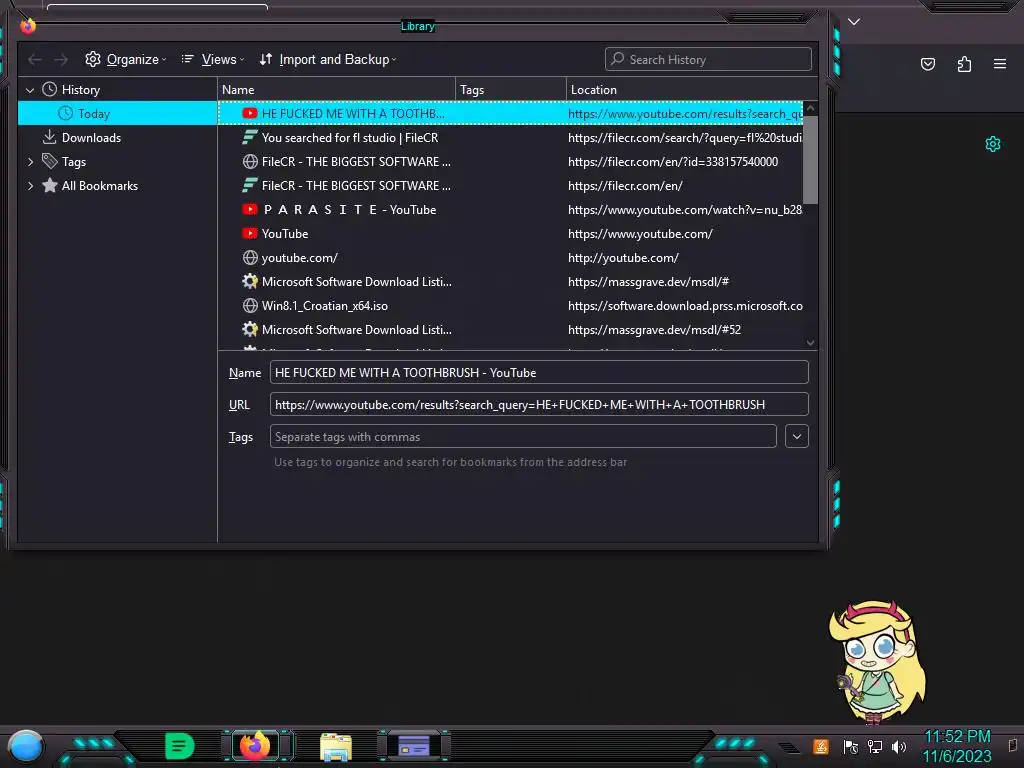Select the massgrave.dev/msdl/# history entry
The image size is (1024, 768).
point(511,282)
